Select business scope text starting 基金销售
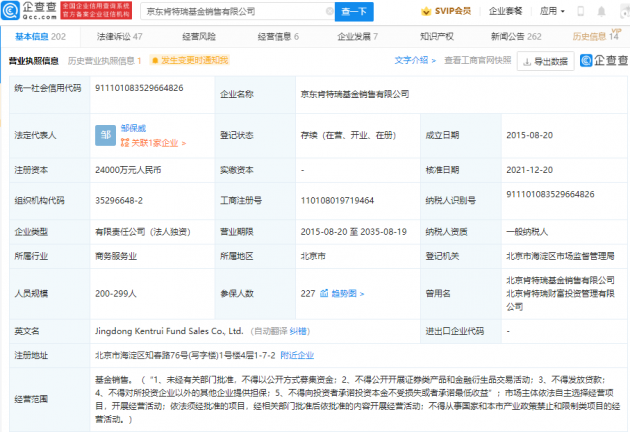 [358, 399]
